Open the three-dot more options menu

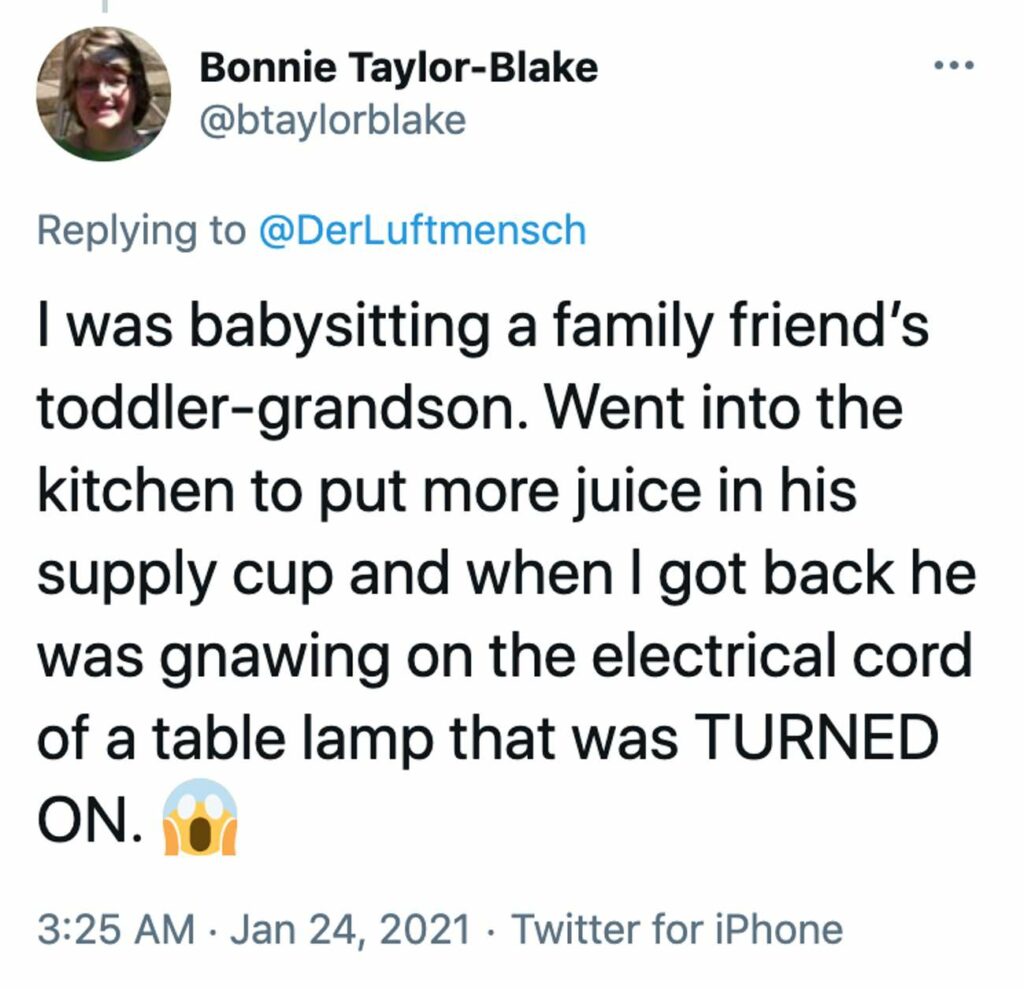pos(954,65)
